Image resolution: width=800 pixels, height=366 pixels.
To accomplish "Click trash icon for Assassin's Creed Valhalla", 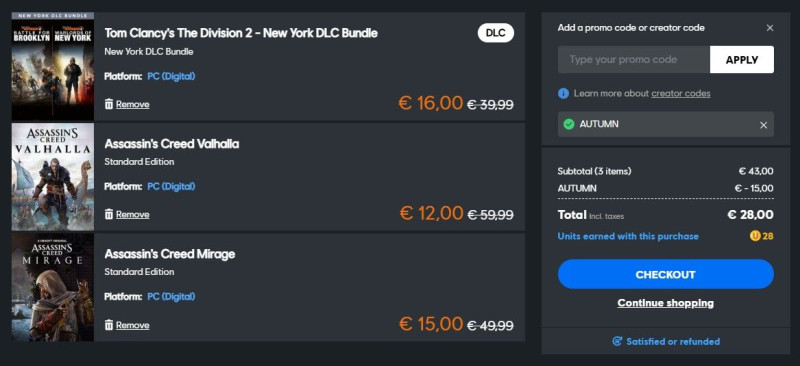I will pyautogui.click(x=109, y=214).
